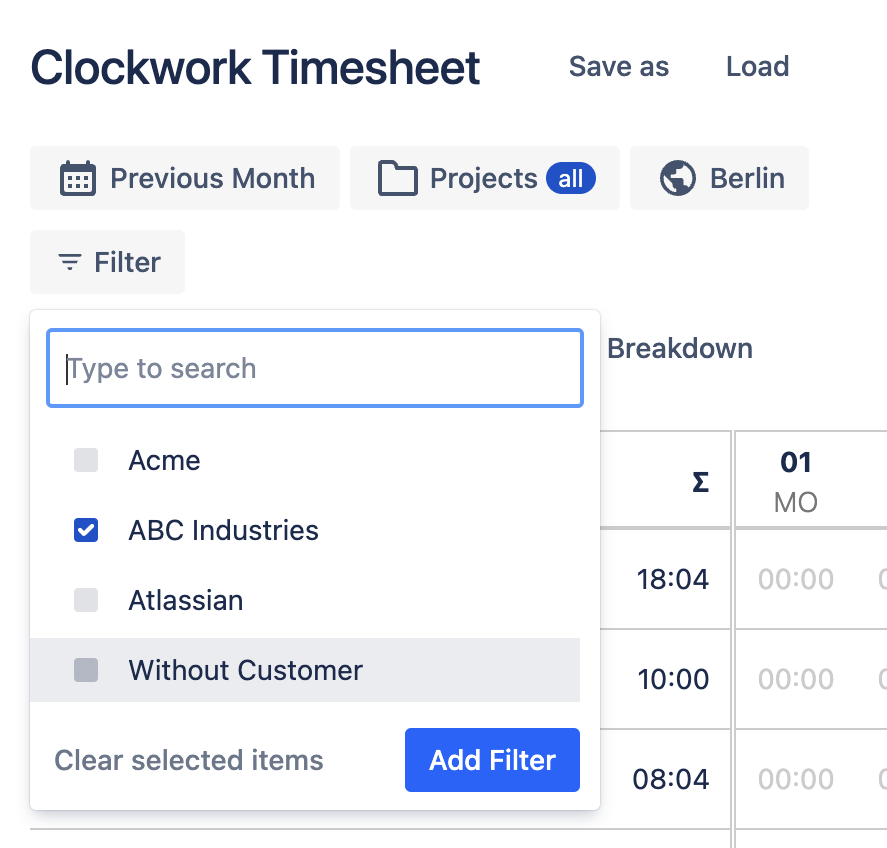The width and height of the screenshot is (887, 848).
Task: Open the Projects selector dropdown
Action: coord(484,179)
